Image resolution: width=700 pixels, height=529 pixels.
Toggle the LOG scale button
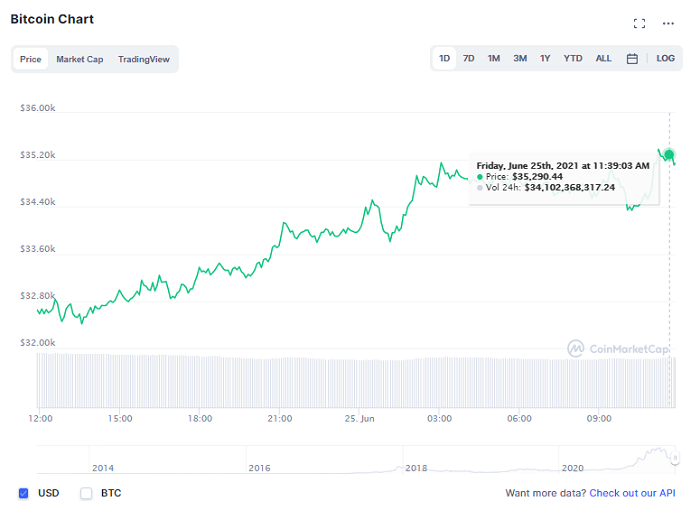click(x=665, y=59)
